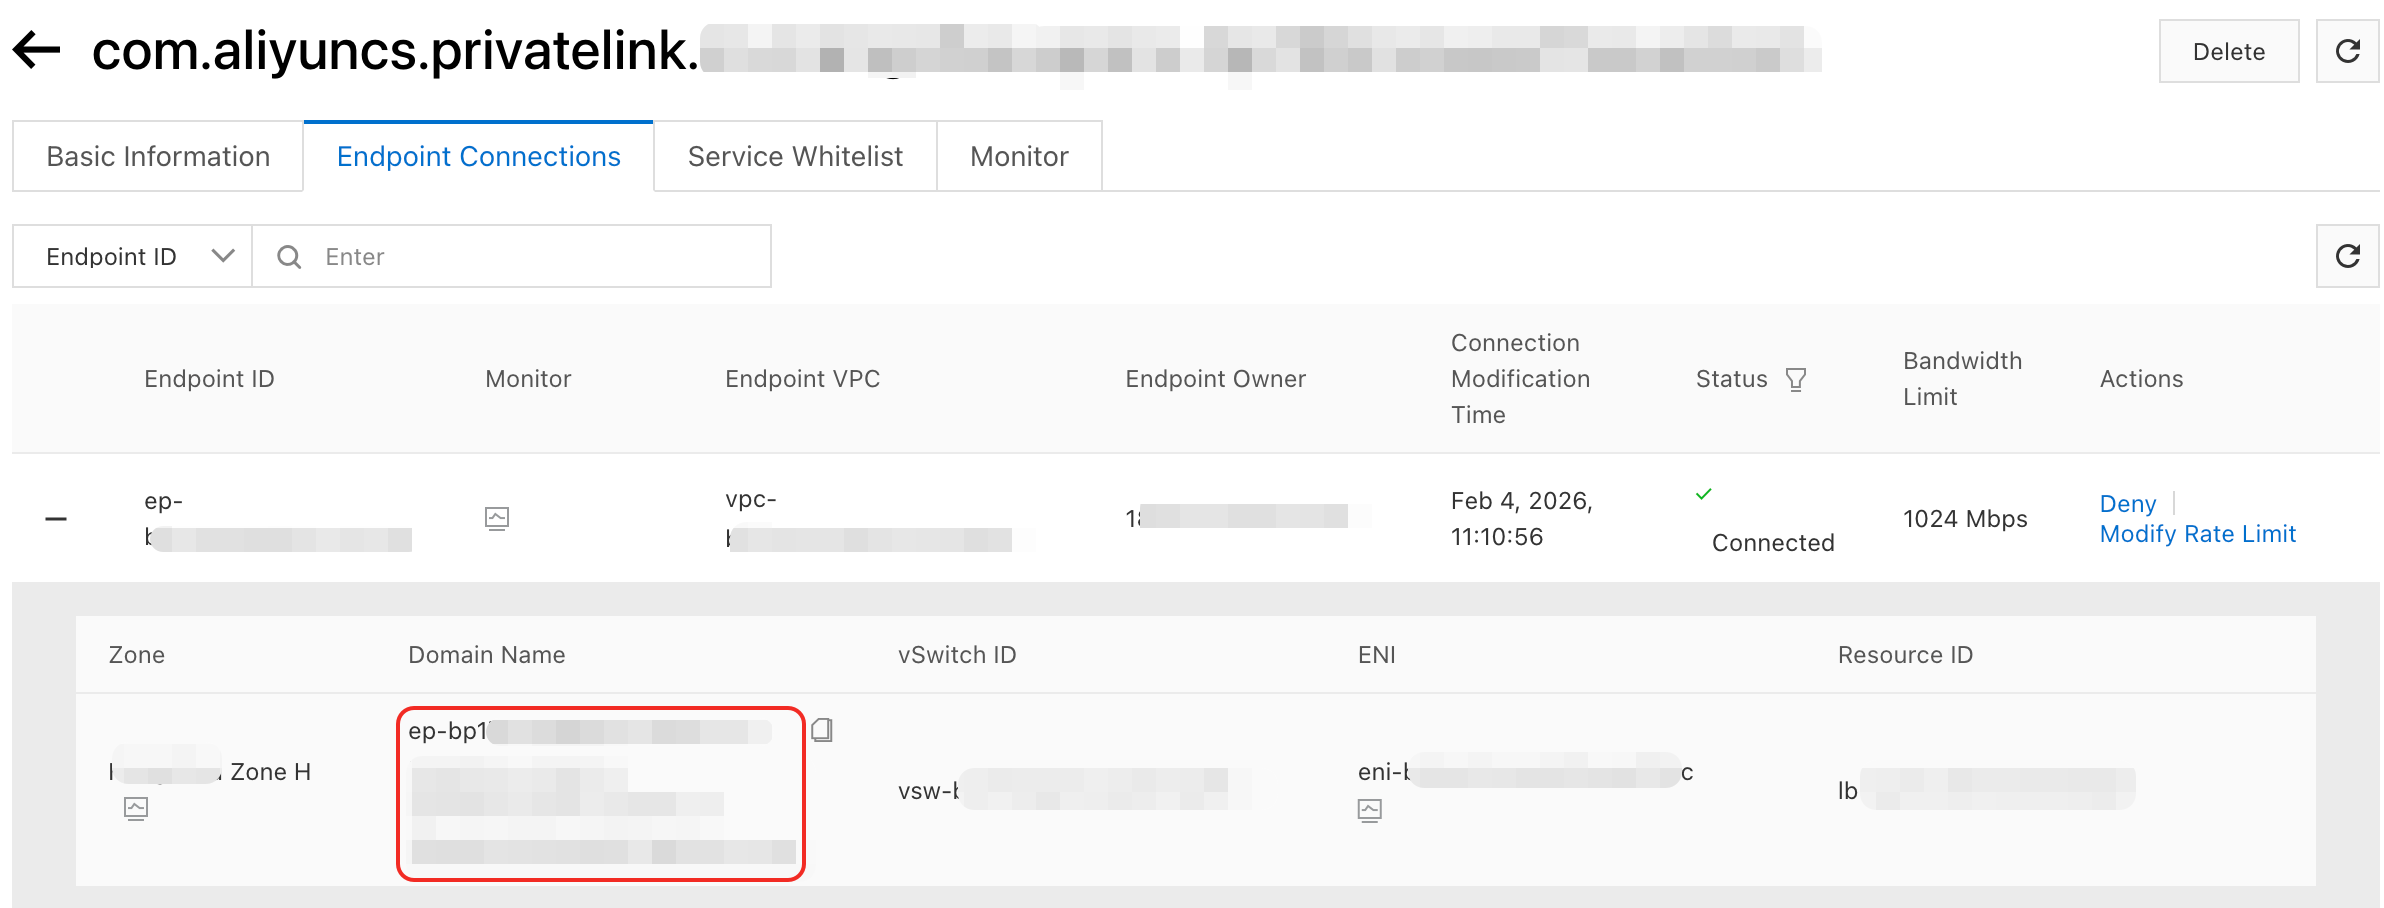Open the Zone H monitoring chart icon
The width and height of the screenshot is (2384, 908).
(x=136, y=808)
